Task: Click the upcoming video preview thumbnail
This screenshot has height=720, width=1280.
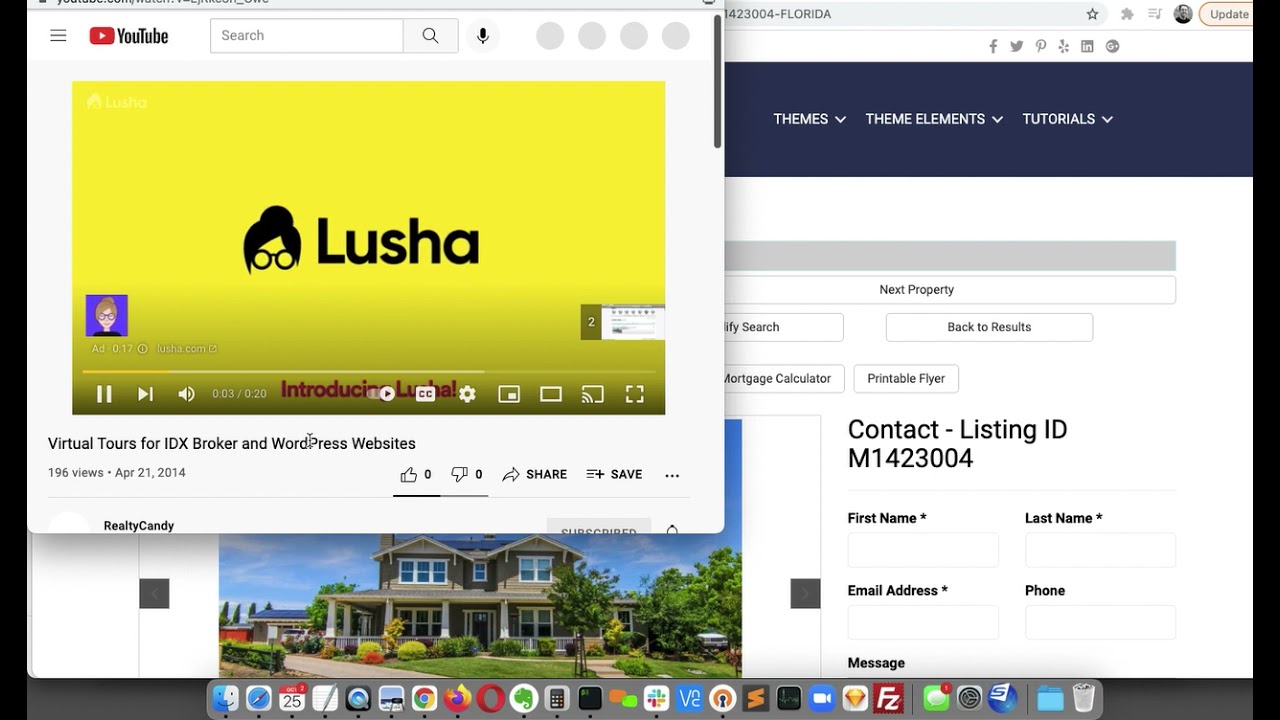Action: pyautogui.click(x=623, y=322)
